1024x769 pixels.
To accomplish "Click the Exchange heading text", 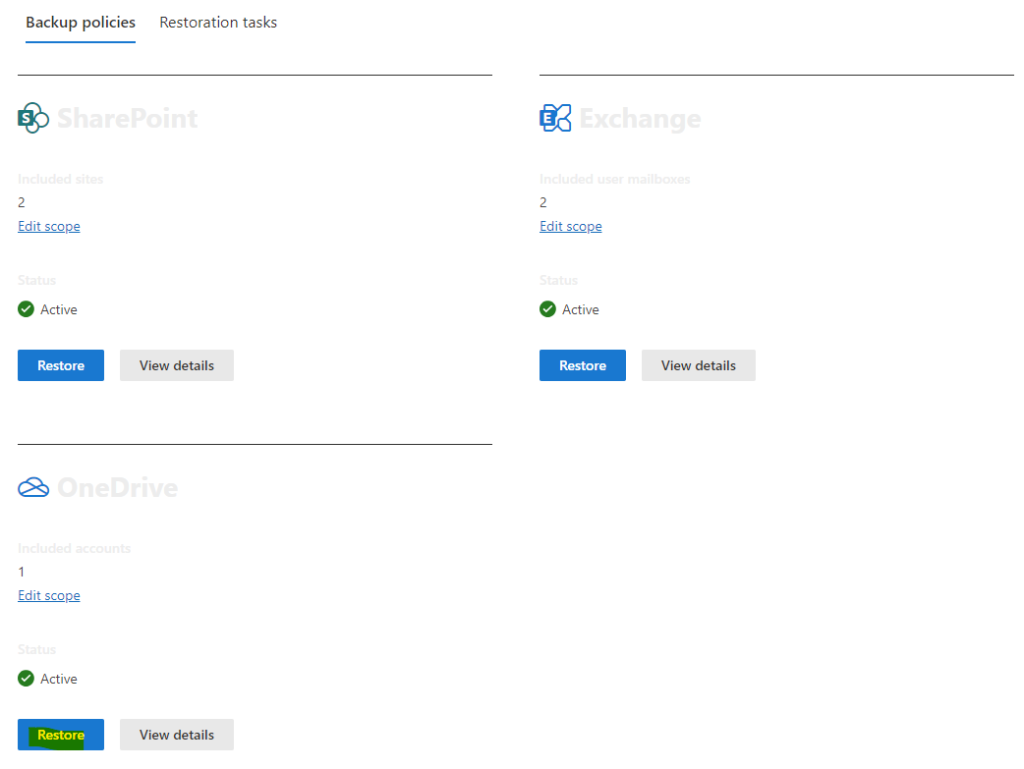I will click(x=640, y=119).
